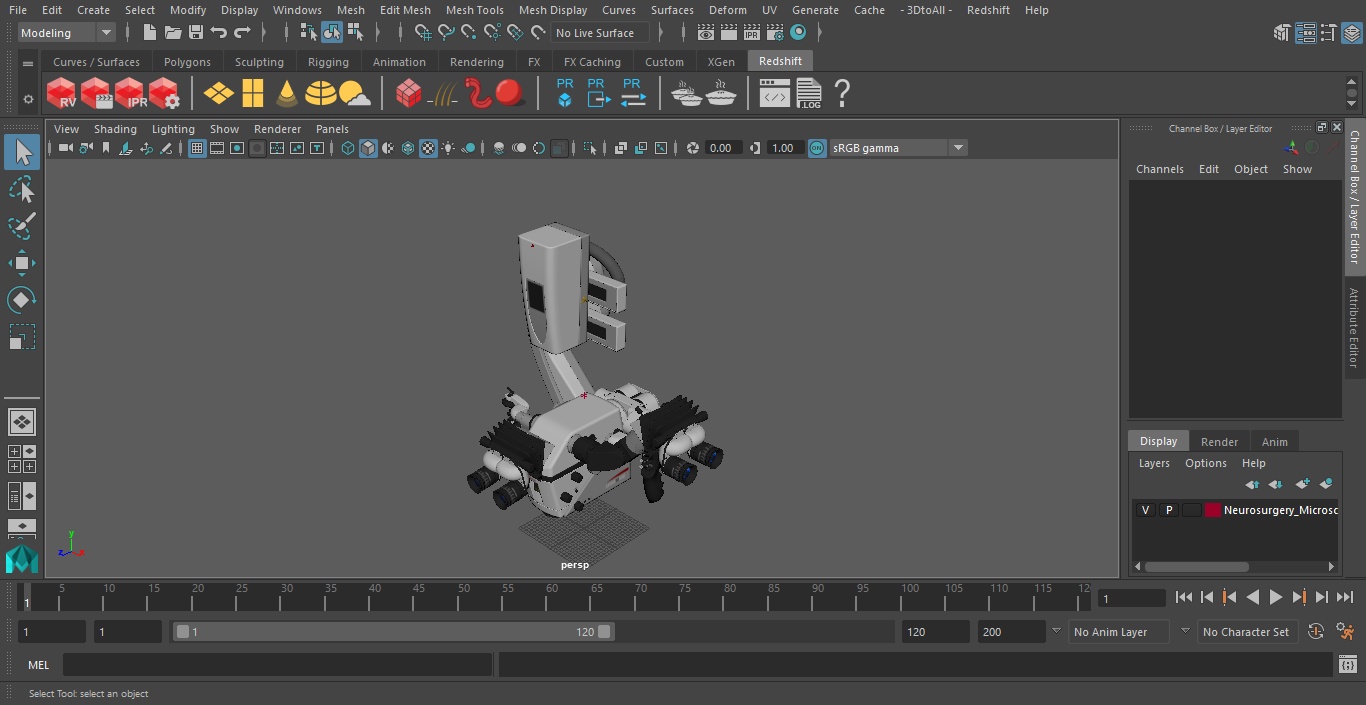Viewport: 1366px width, 705px height.
Task: Create a Redshift dome light
Action: coord(320,94)
